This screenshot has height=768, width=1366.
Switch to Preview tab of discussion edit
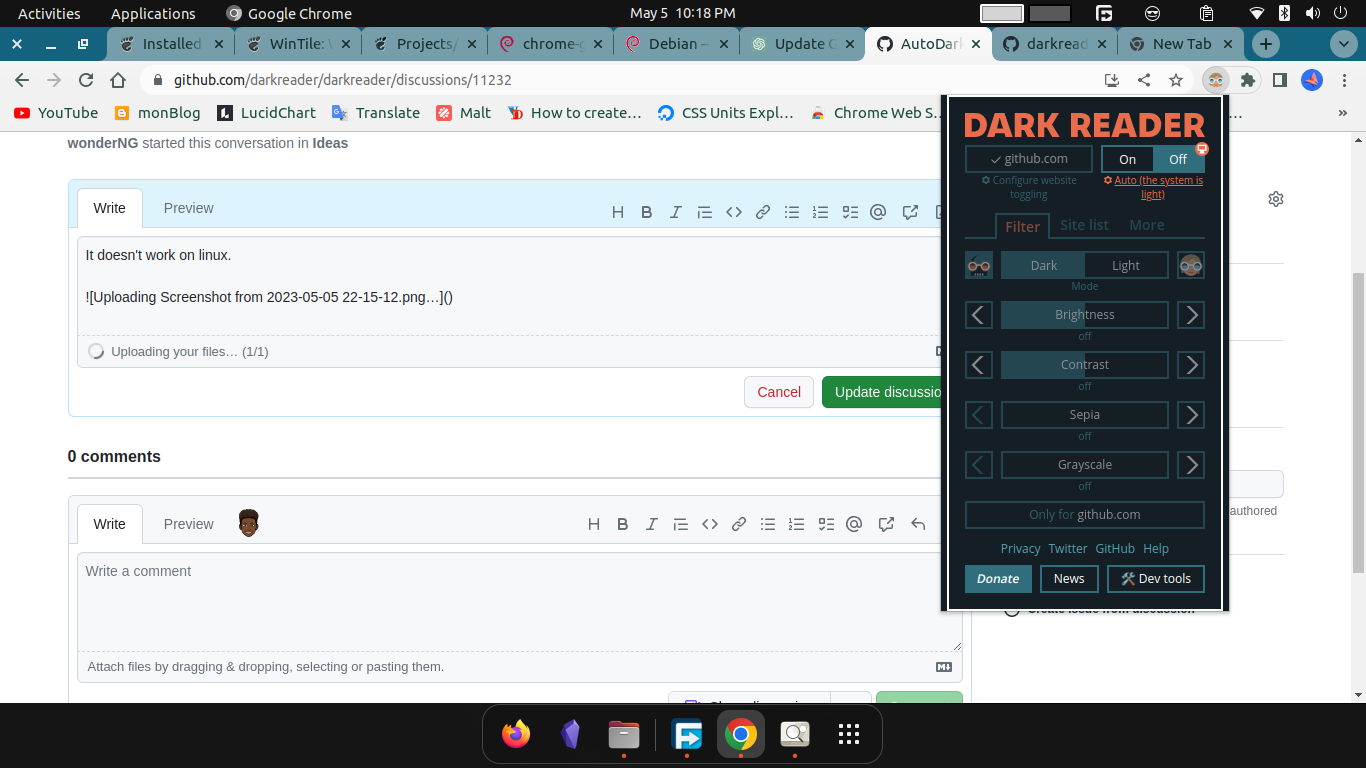tap(188, 208)
